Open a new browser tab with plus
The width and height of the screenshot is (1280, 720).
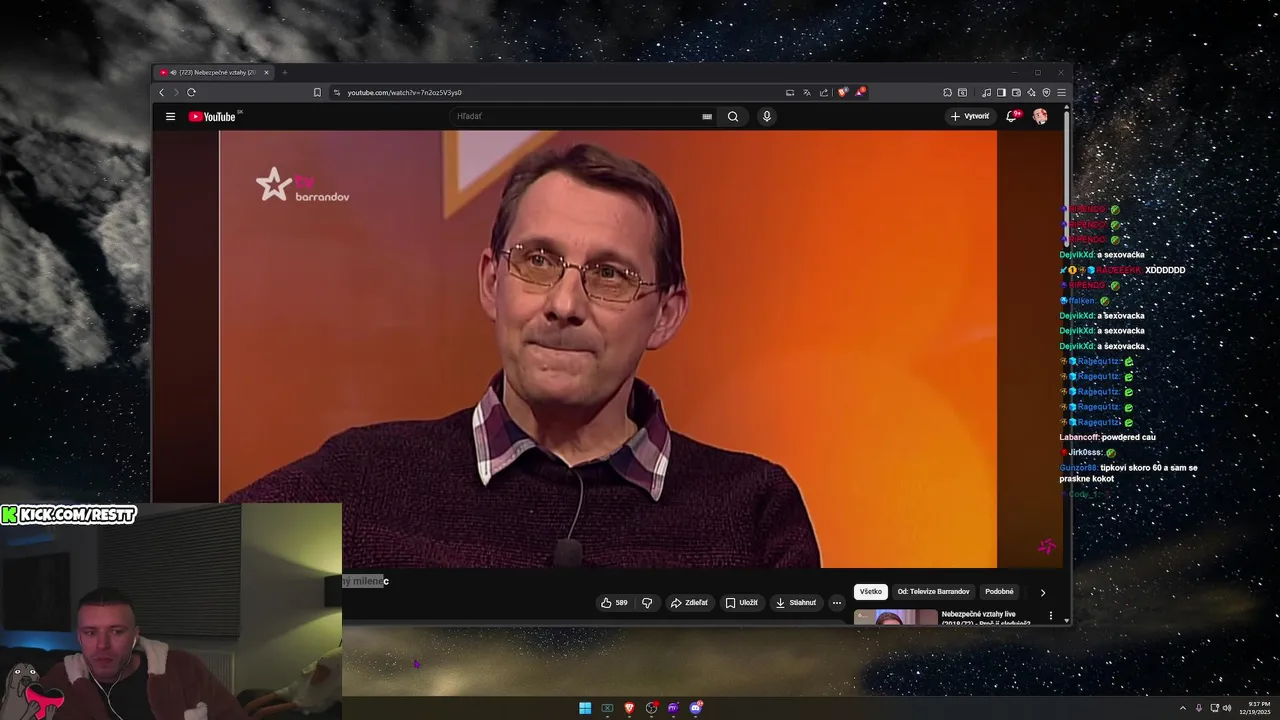coord(284,72)
